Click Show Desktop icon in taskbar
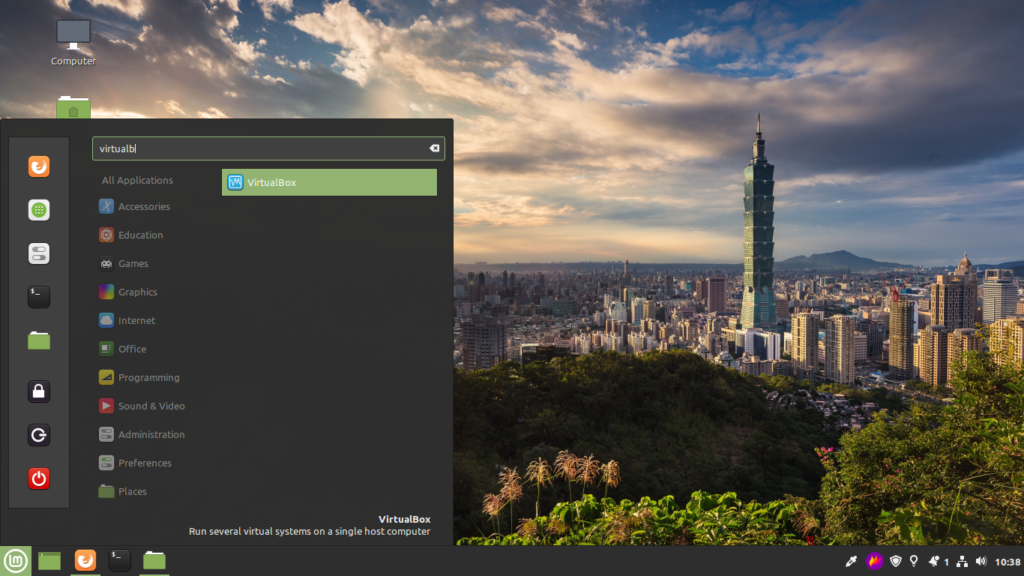1024x576 pixels. pos(49,560)
